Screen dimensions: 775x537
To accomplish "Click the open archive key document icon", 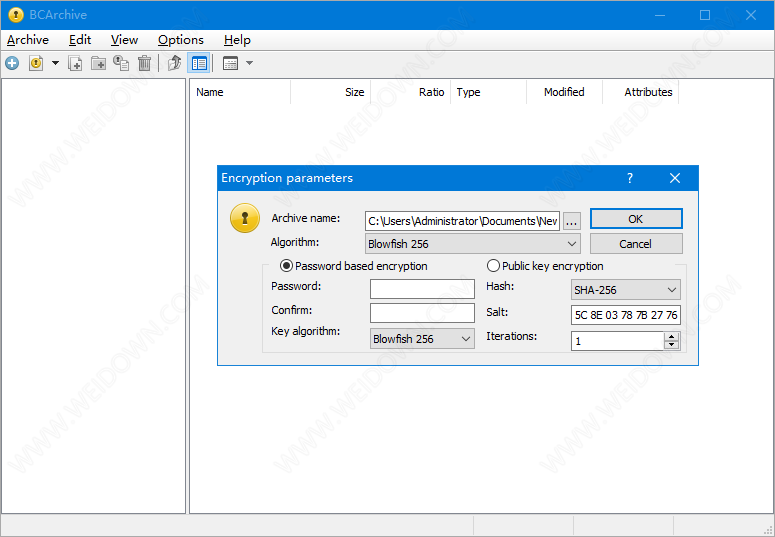I will coord(36,63).
